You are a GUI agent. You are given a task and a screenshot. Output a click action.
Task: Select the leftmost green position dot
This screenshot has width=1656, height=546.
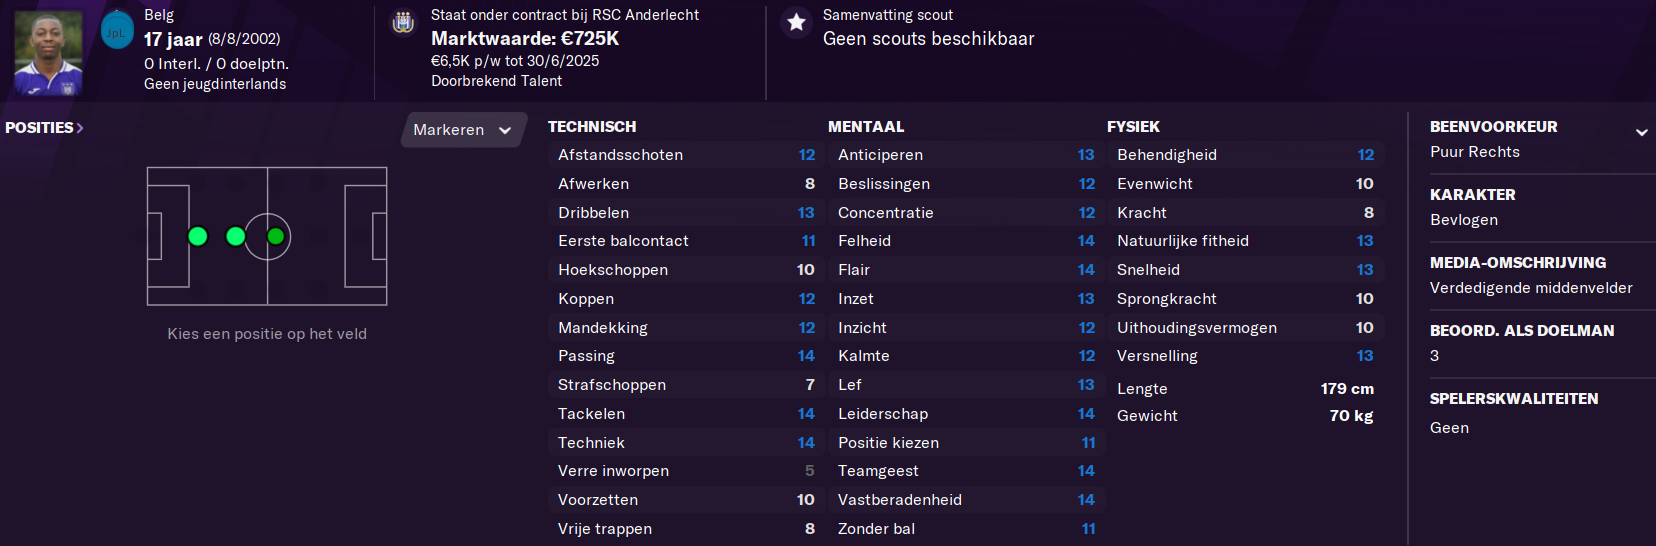[198, 236]
